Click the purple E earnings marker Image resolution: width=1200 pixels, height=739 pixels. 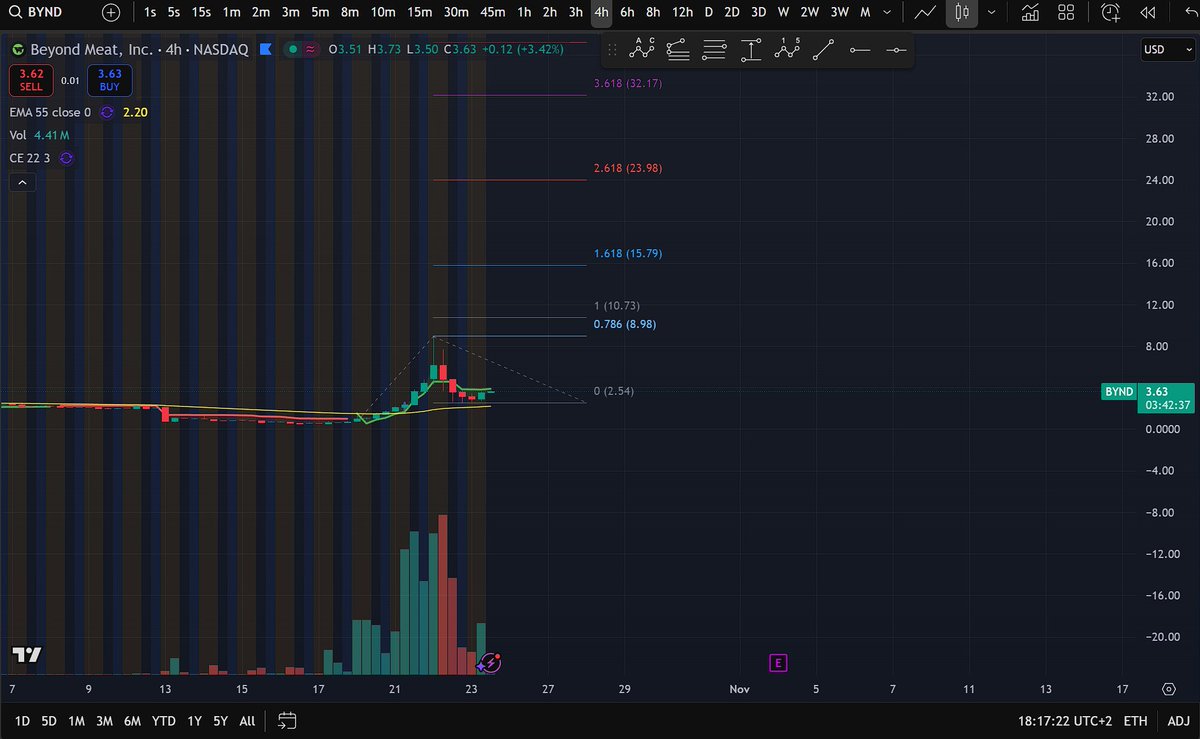coord(778,662)
